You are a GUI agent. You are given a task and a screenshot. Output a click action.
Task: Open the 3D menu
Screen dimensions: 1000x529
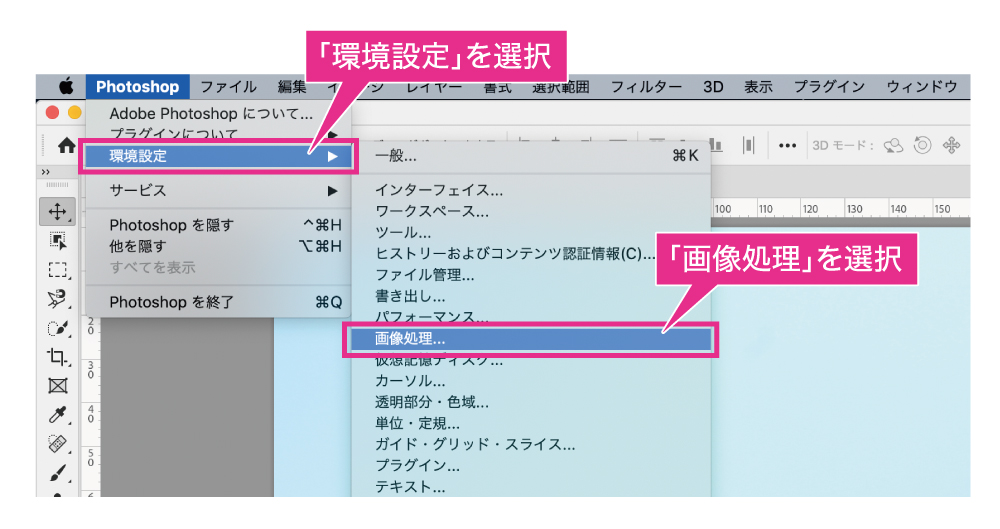point(713,87)
